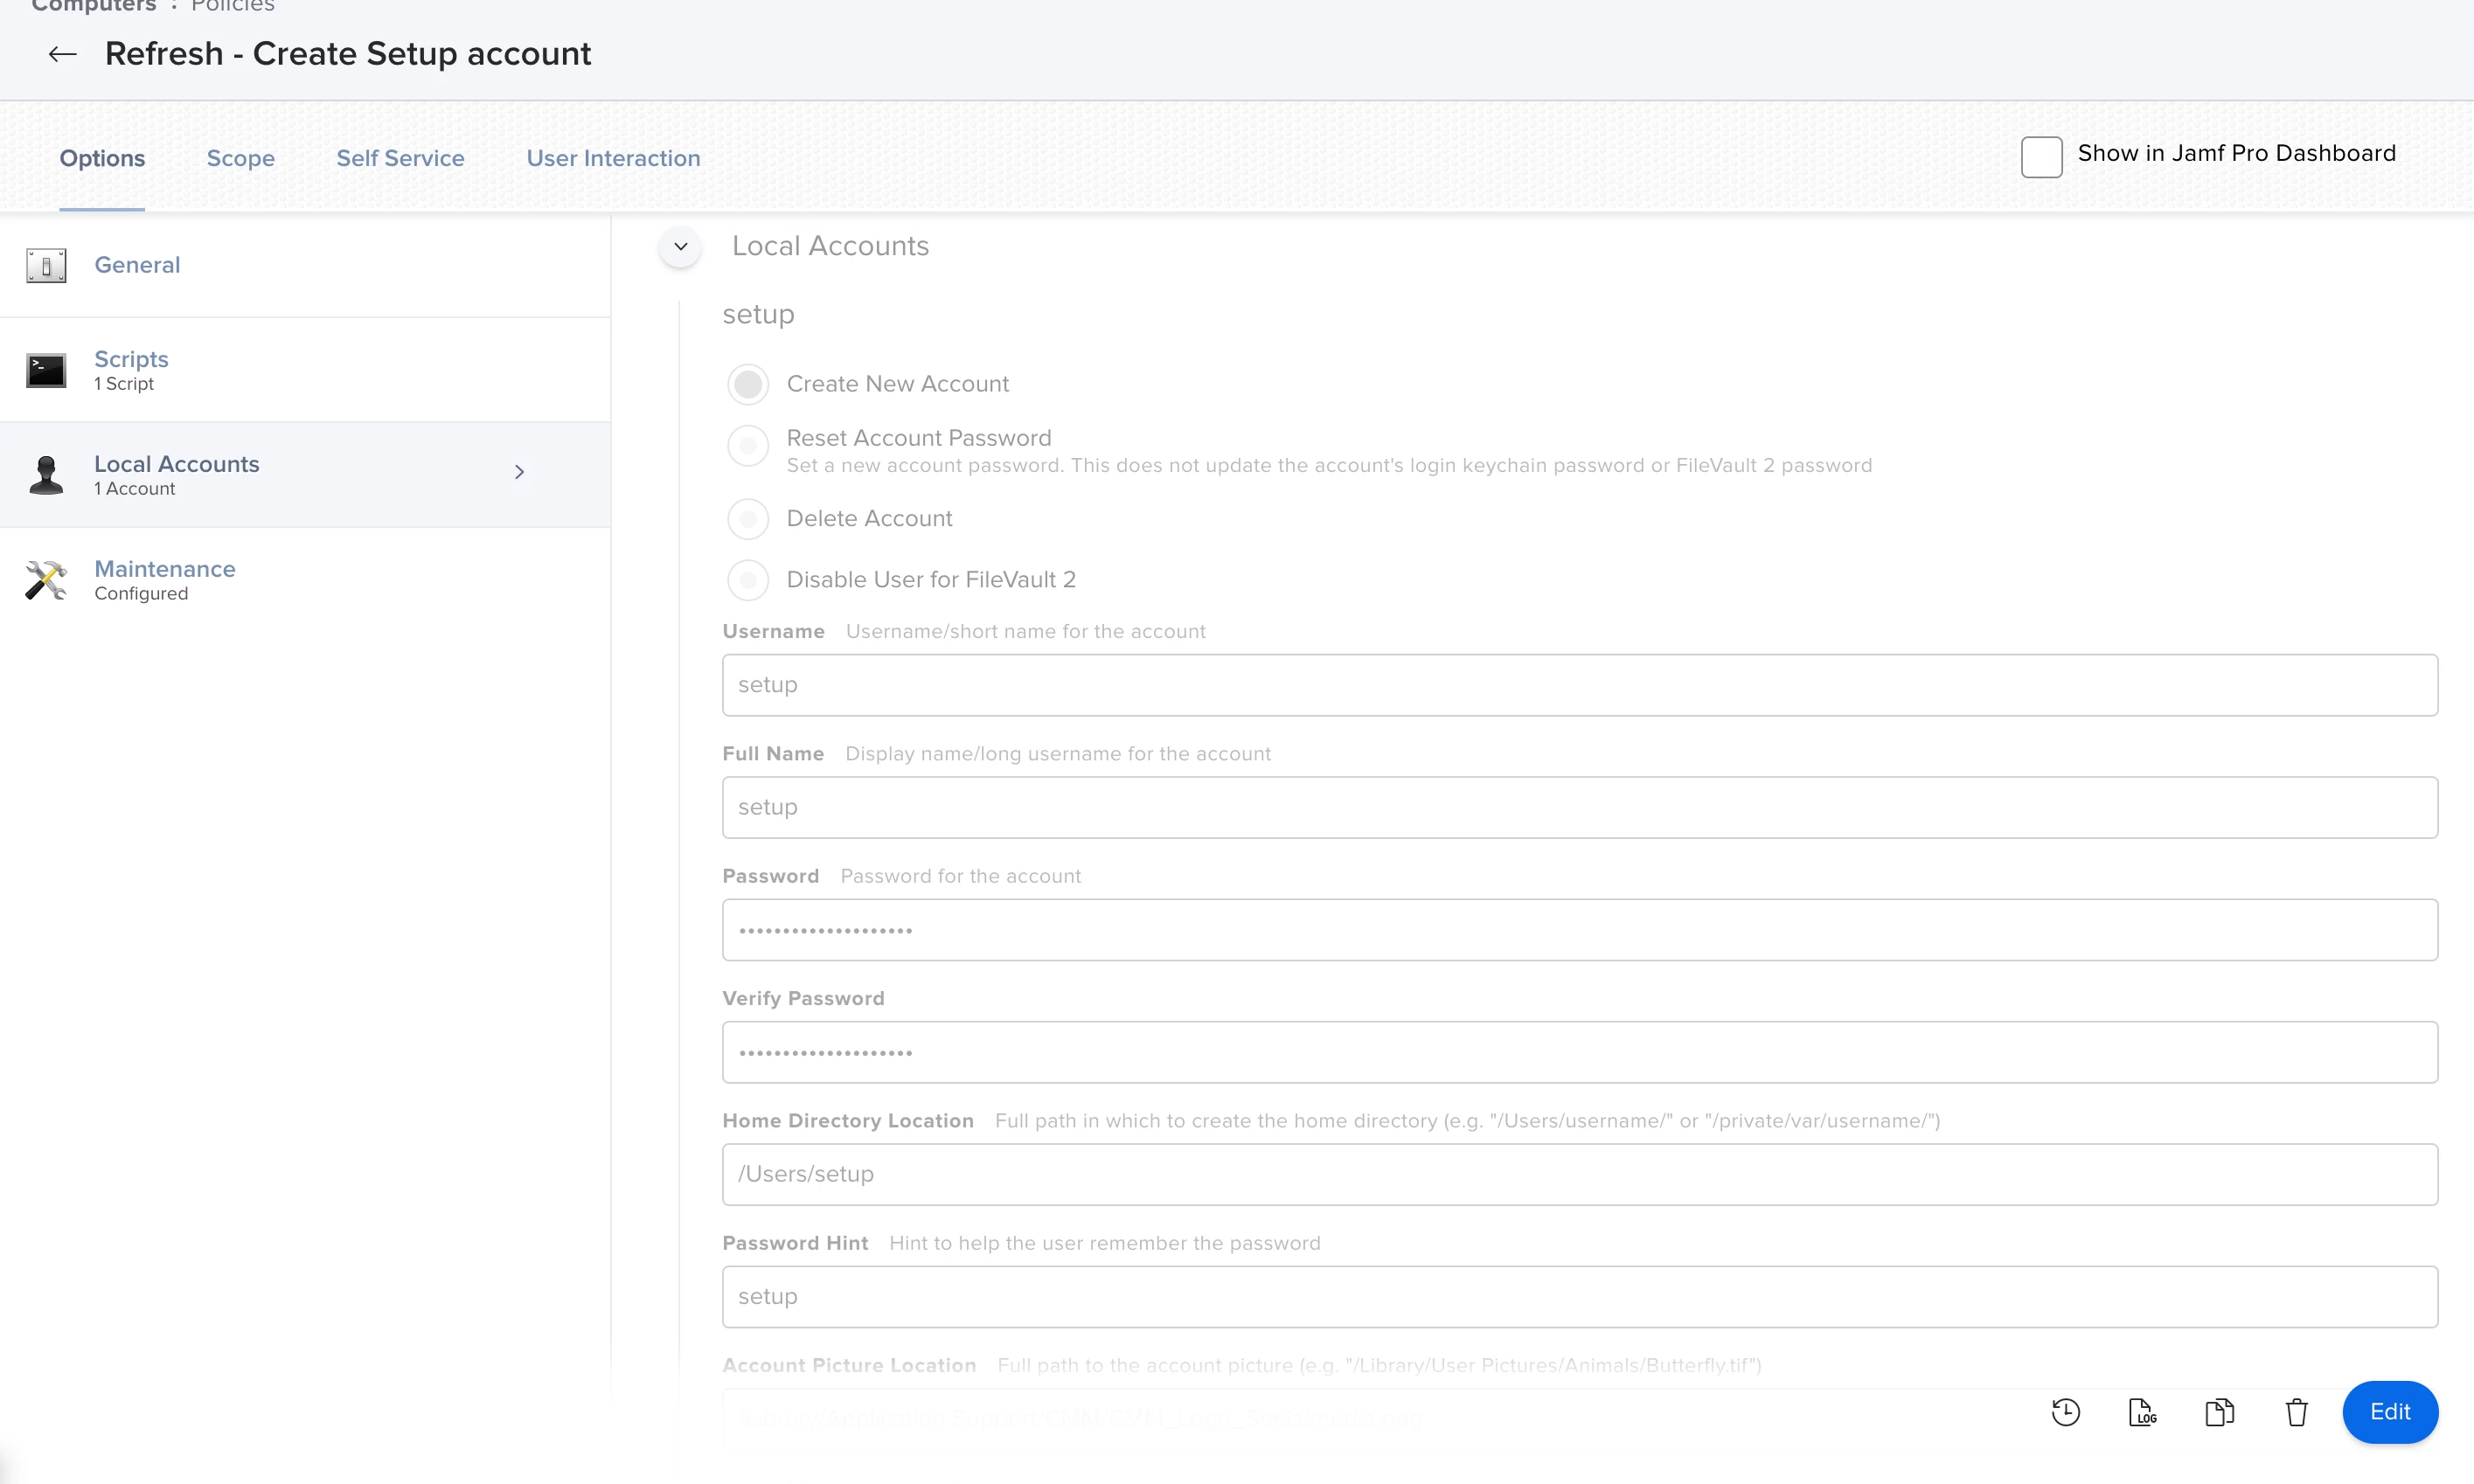Screen dimensions: 2474x1484
Task: Select the Create New Account radio button
Action: point(748,384)
